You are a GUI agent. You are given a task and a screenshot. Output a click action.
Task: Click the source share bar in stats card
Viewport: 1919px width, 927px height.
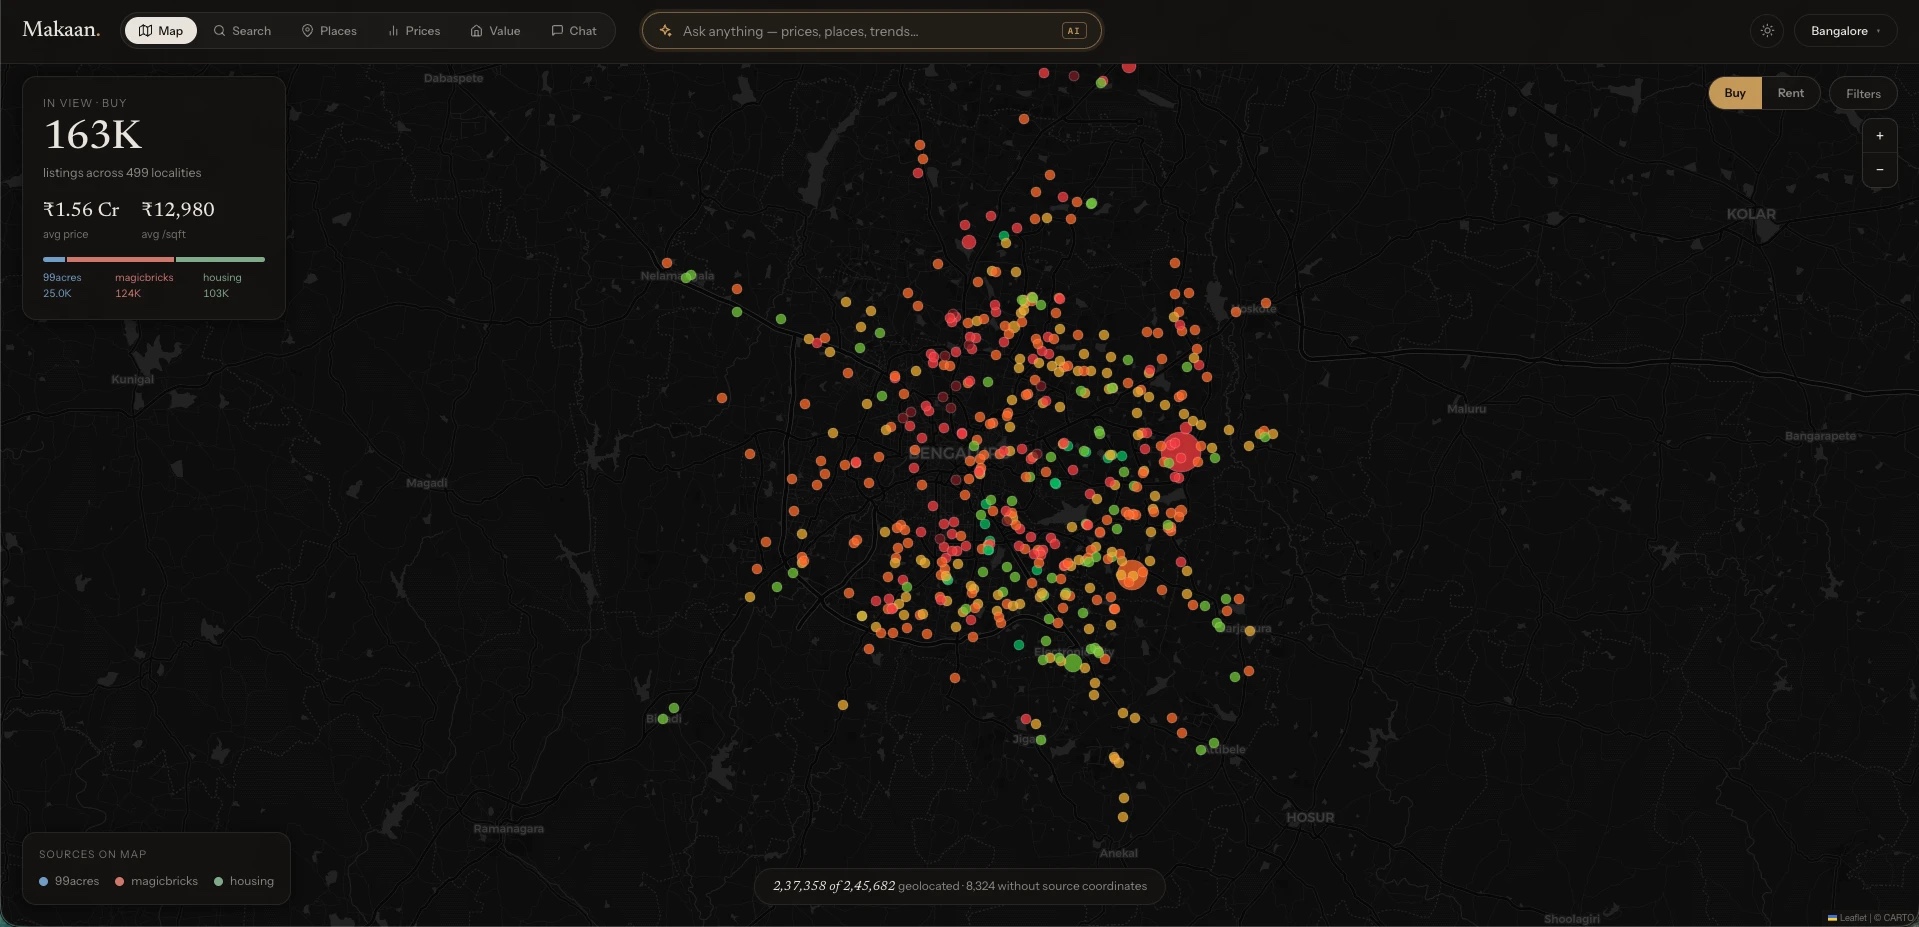(154, 259)
